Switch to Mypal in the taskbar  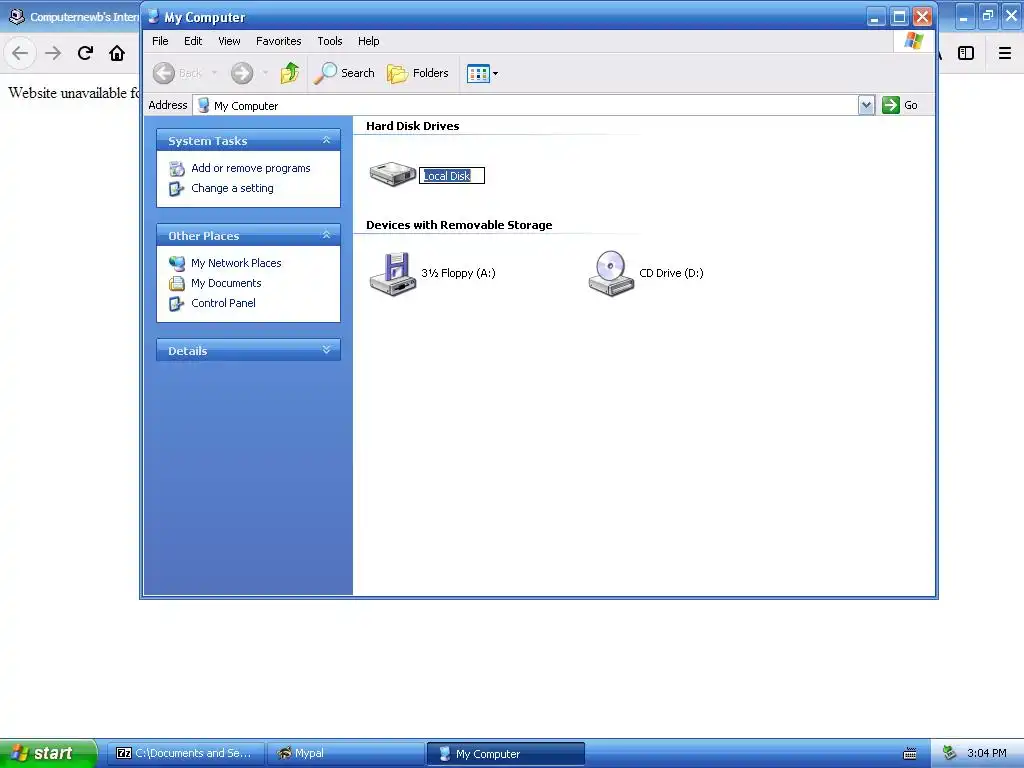346,753
